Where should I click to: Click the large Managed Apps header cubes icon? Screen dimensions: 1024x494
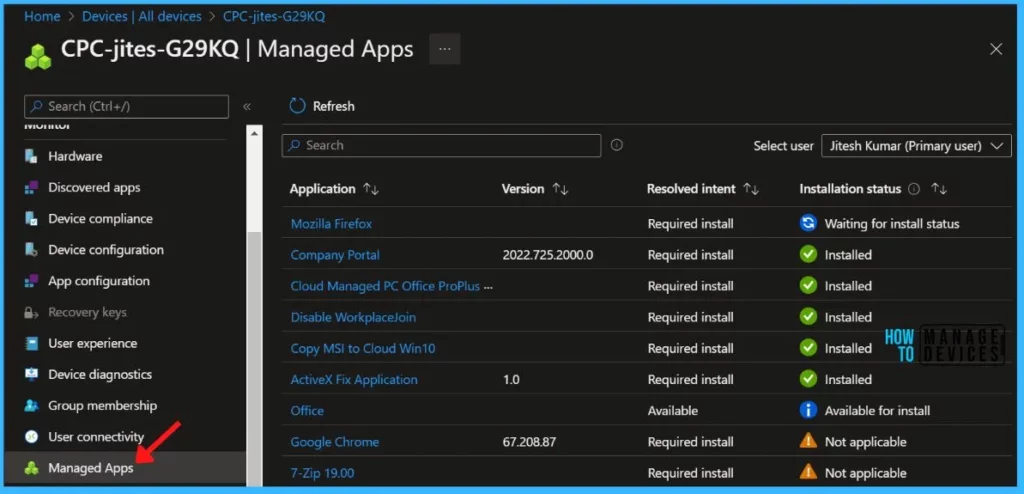[x=38, y=57]
